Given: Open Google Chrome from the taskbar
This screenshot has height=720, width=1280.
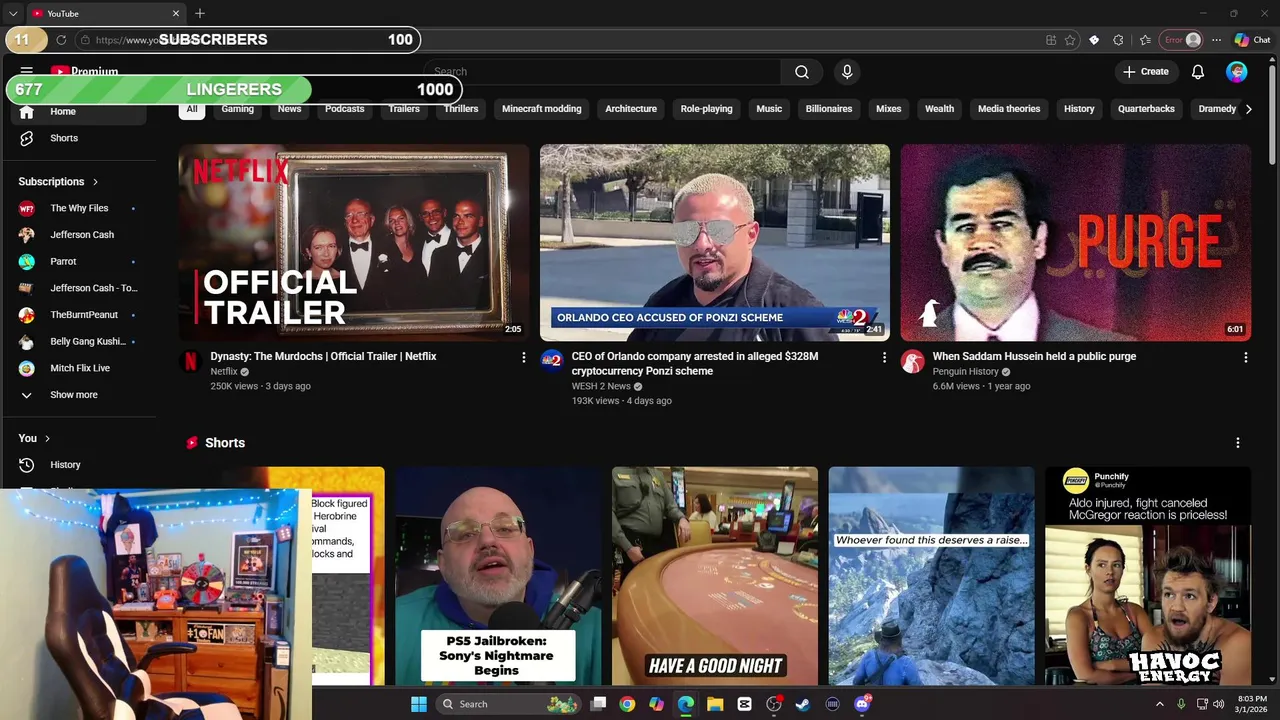Looking at the screenshot, I should [627, 704].
